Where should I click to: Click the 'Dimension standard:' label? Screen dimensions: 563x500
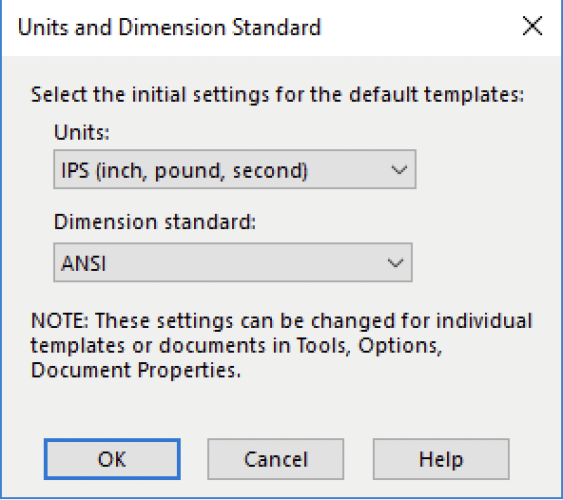(x=155, y=221)
